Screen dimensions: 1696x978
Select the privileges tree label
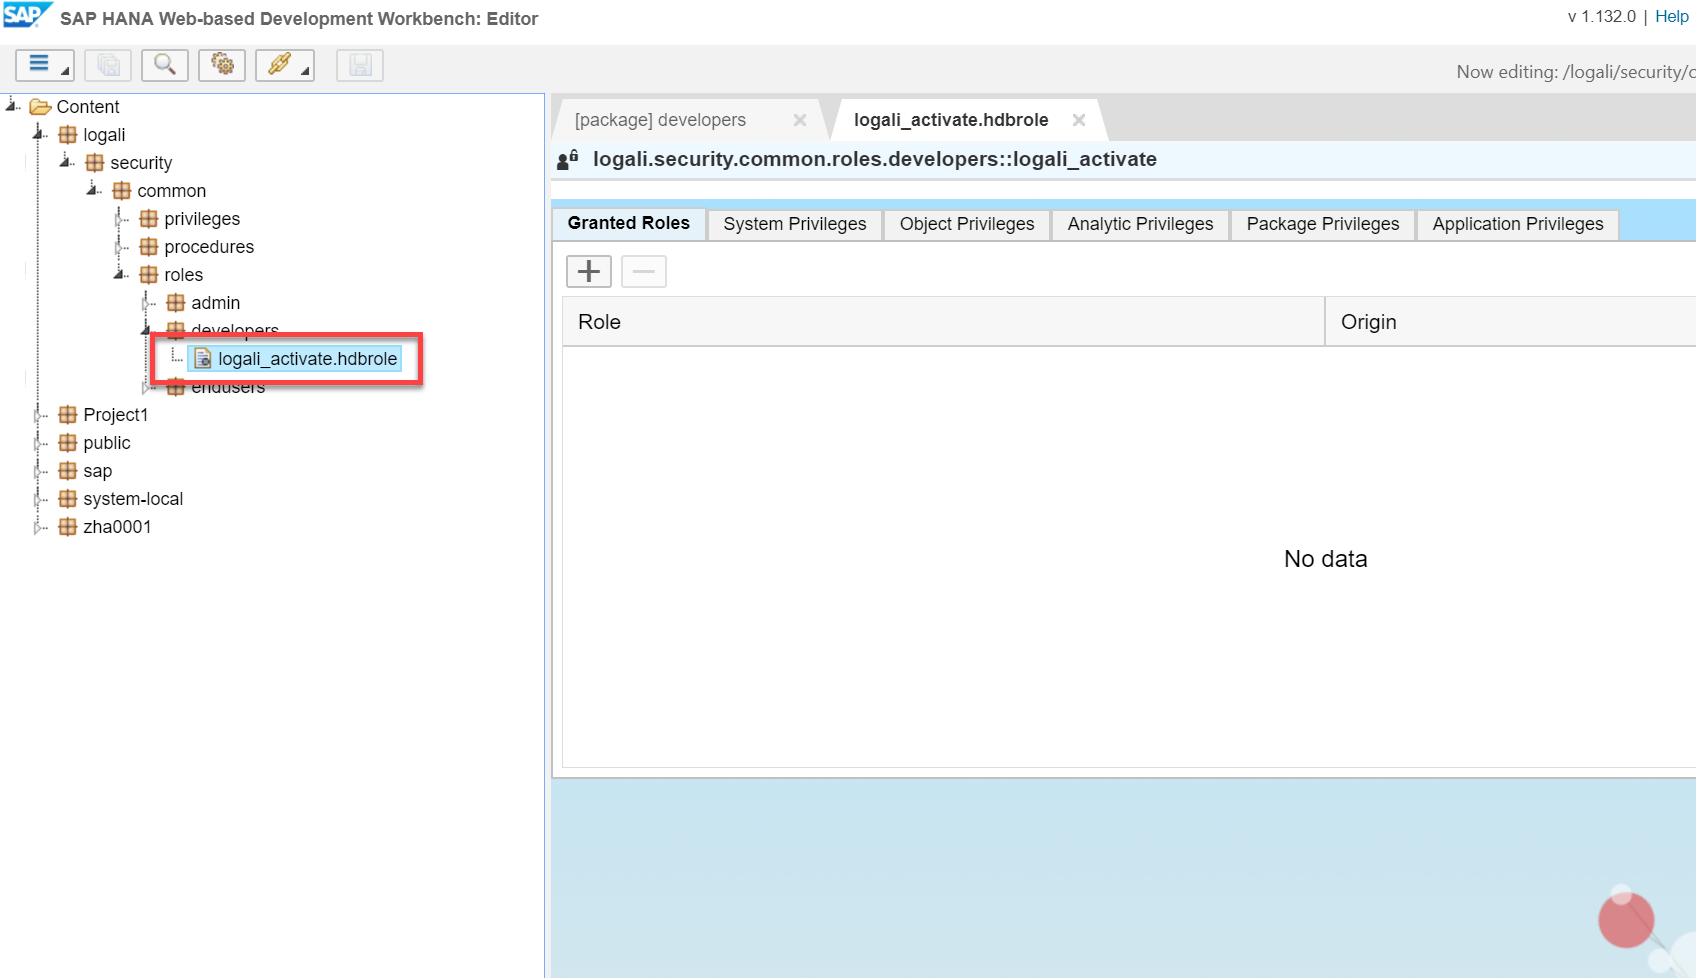(202, 219)
